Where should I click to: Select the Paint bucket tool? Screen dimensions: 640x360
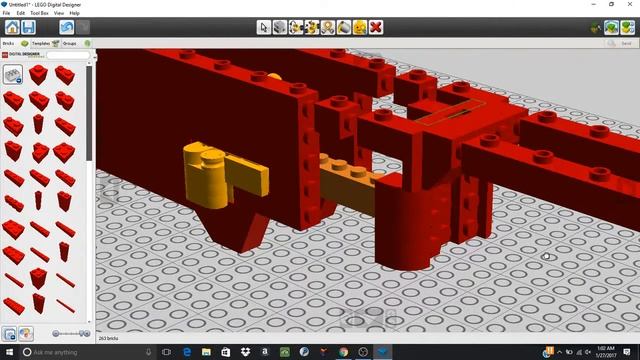pos(344,27)
